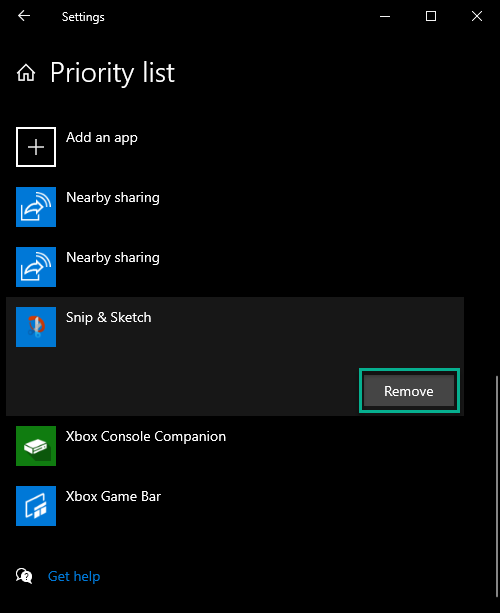Image resolution: width=500 pixels, height=613 pixels.
Task: Select the Nearby sharing icon above Snip & Sketch
Action: [36, 267]
